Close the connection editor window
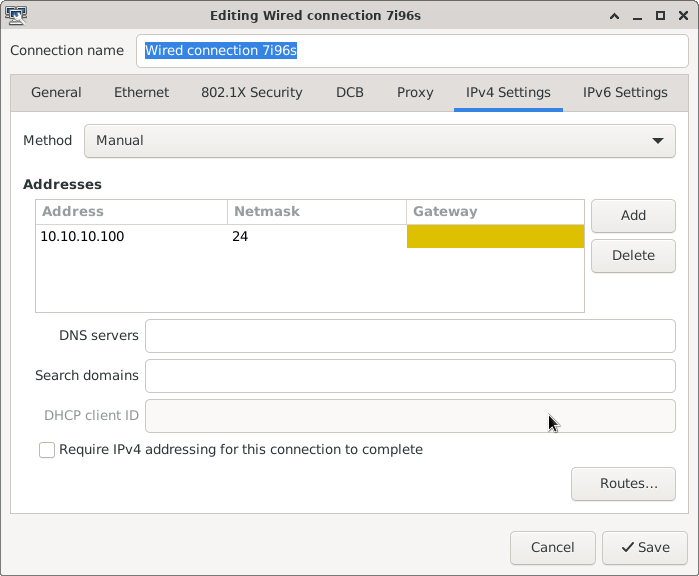Image resolution: width=699 pixels, height=576 pixels. click(x=683, y=16)
